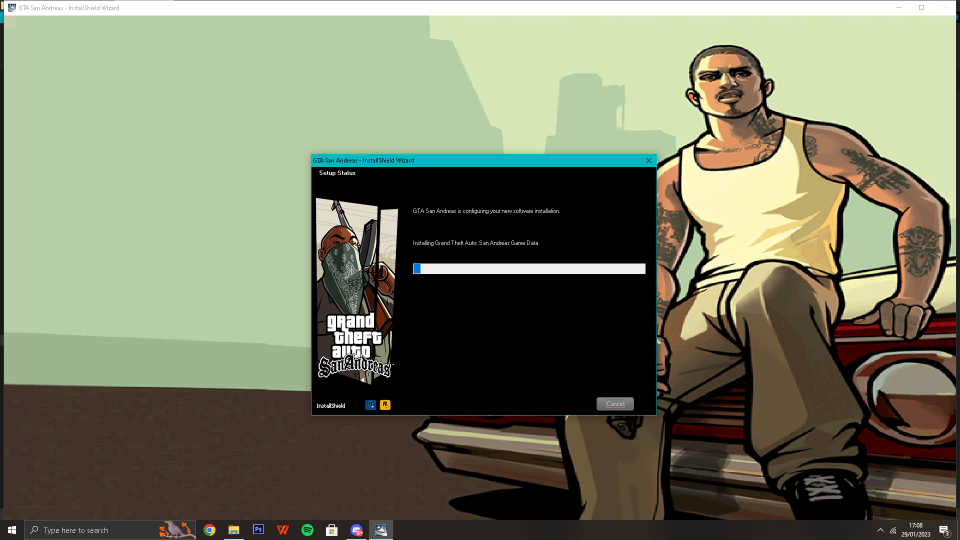The image size is (960, 540).
Task: Click the 'Installing Grand Theft Auto: San Andreas Game Data' text
Action: click(x=475, y=243)
